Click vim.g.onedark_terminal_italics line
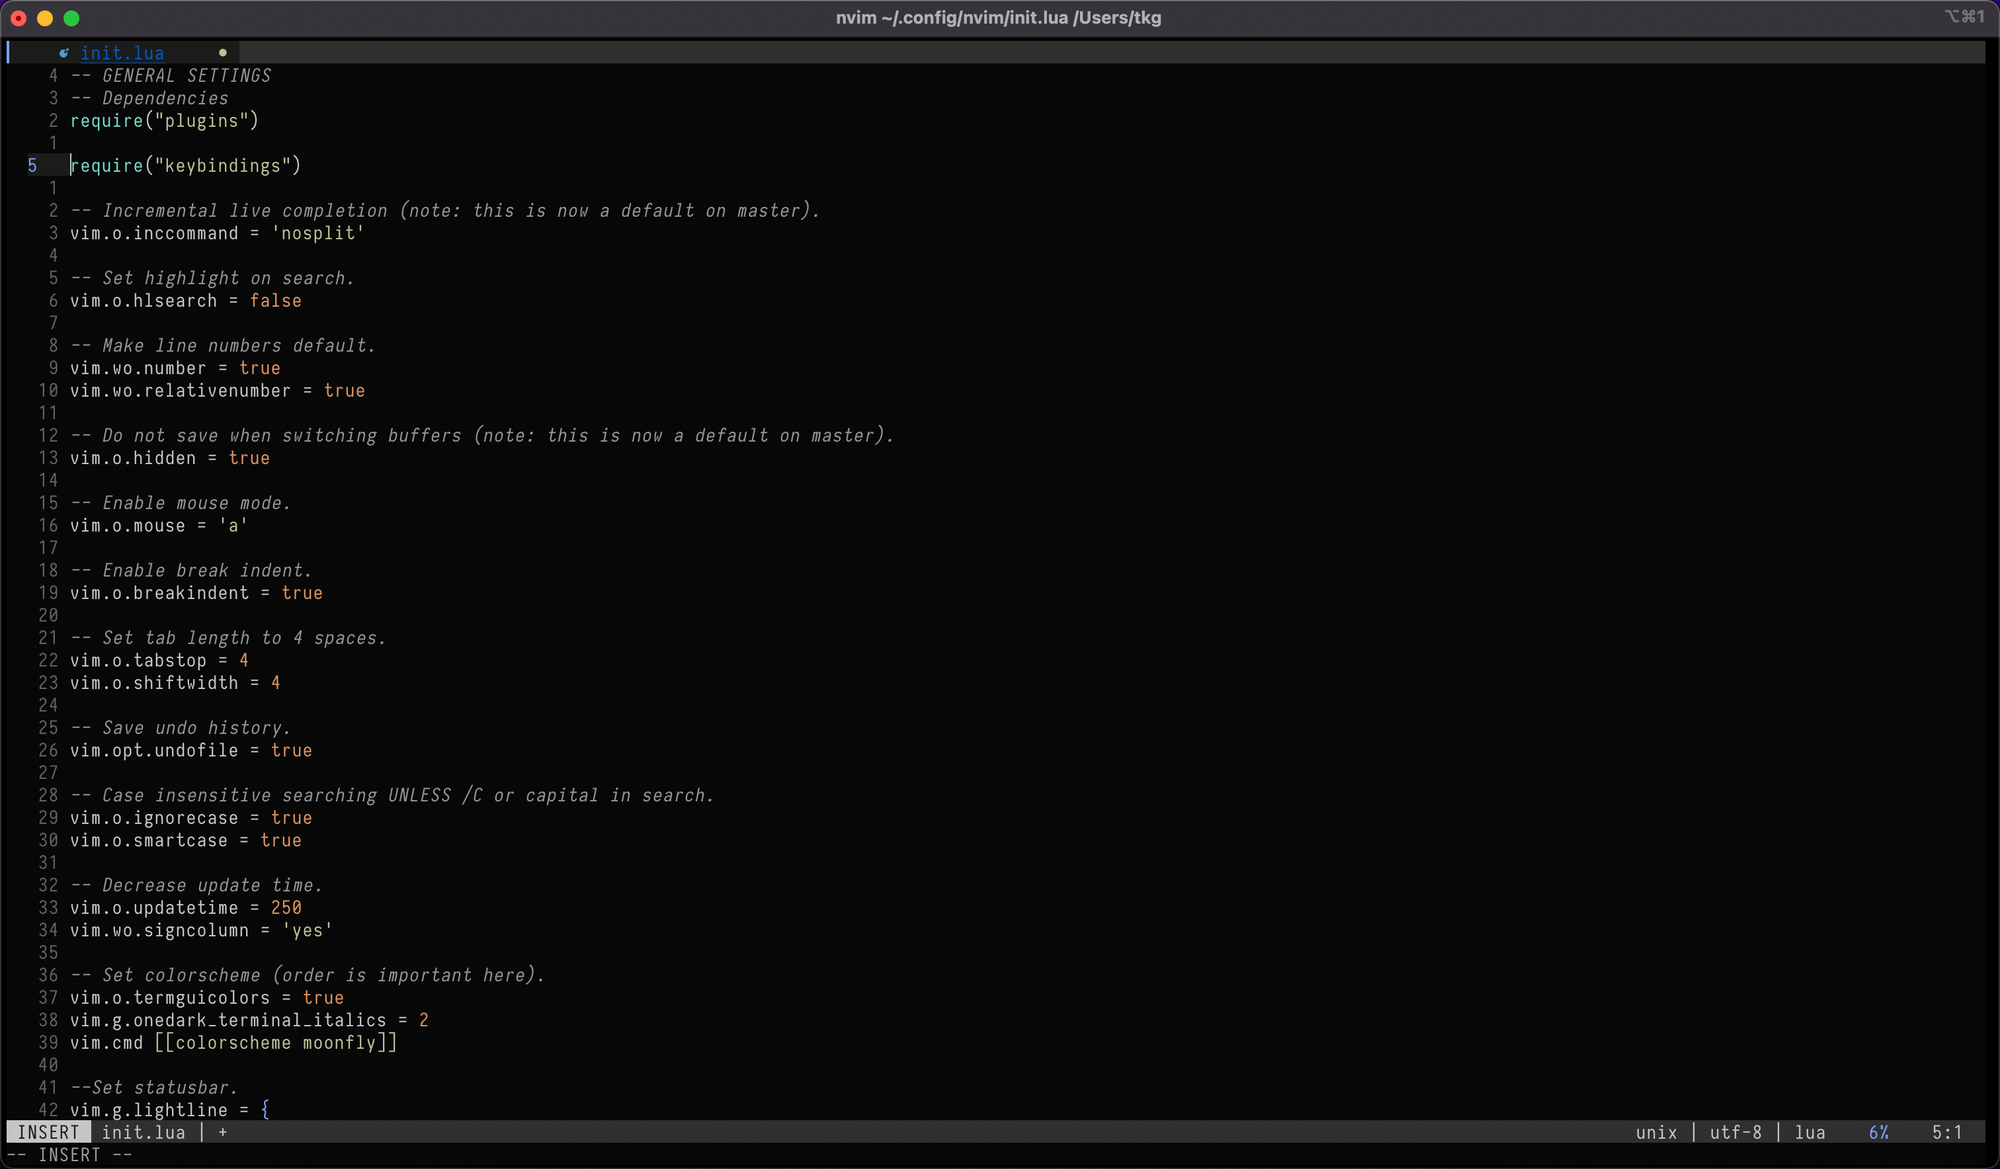 [x=249, y=1021]
